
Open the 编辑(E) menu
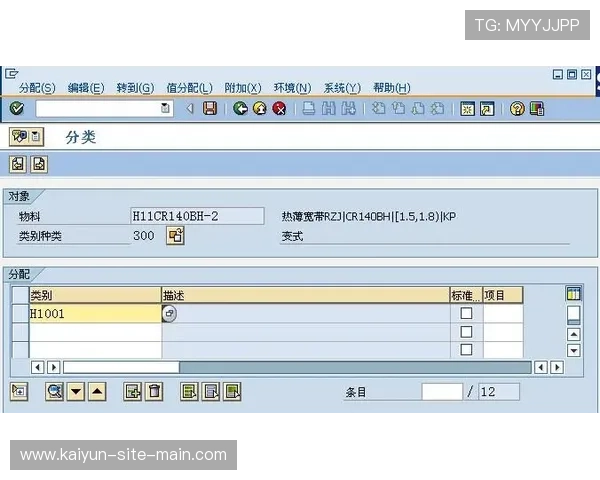coord(86,88)
